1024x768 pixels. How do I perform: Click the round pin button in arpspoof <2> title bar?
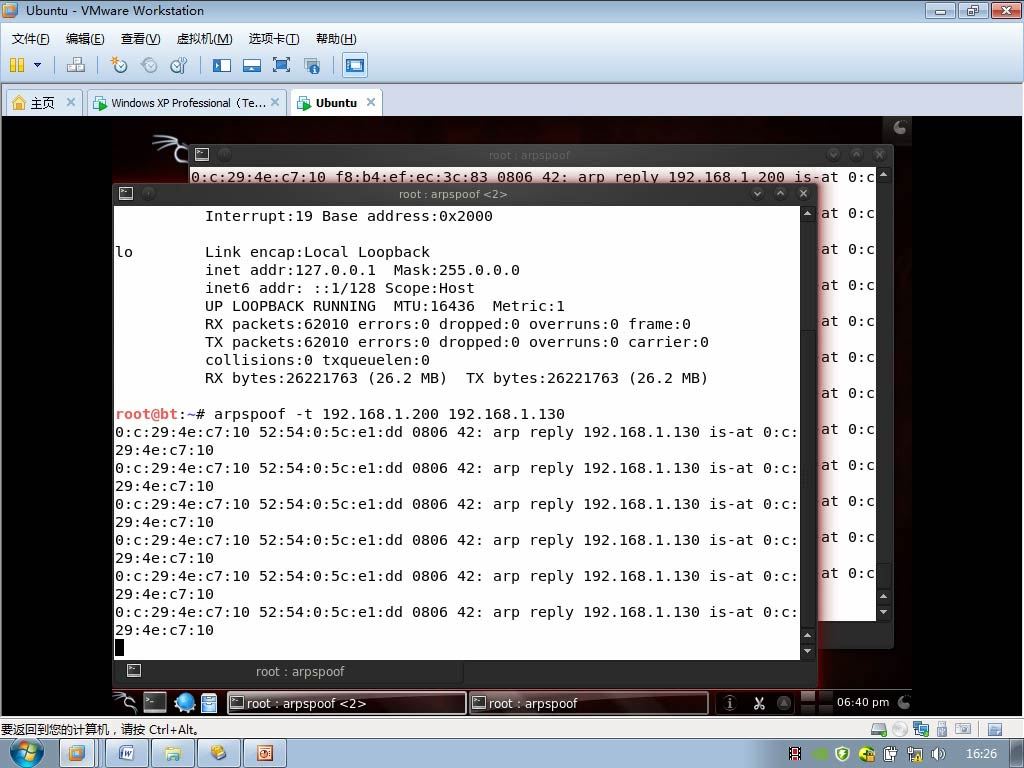point(149,193)
